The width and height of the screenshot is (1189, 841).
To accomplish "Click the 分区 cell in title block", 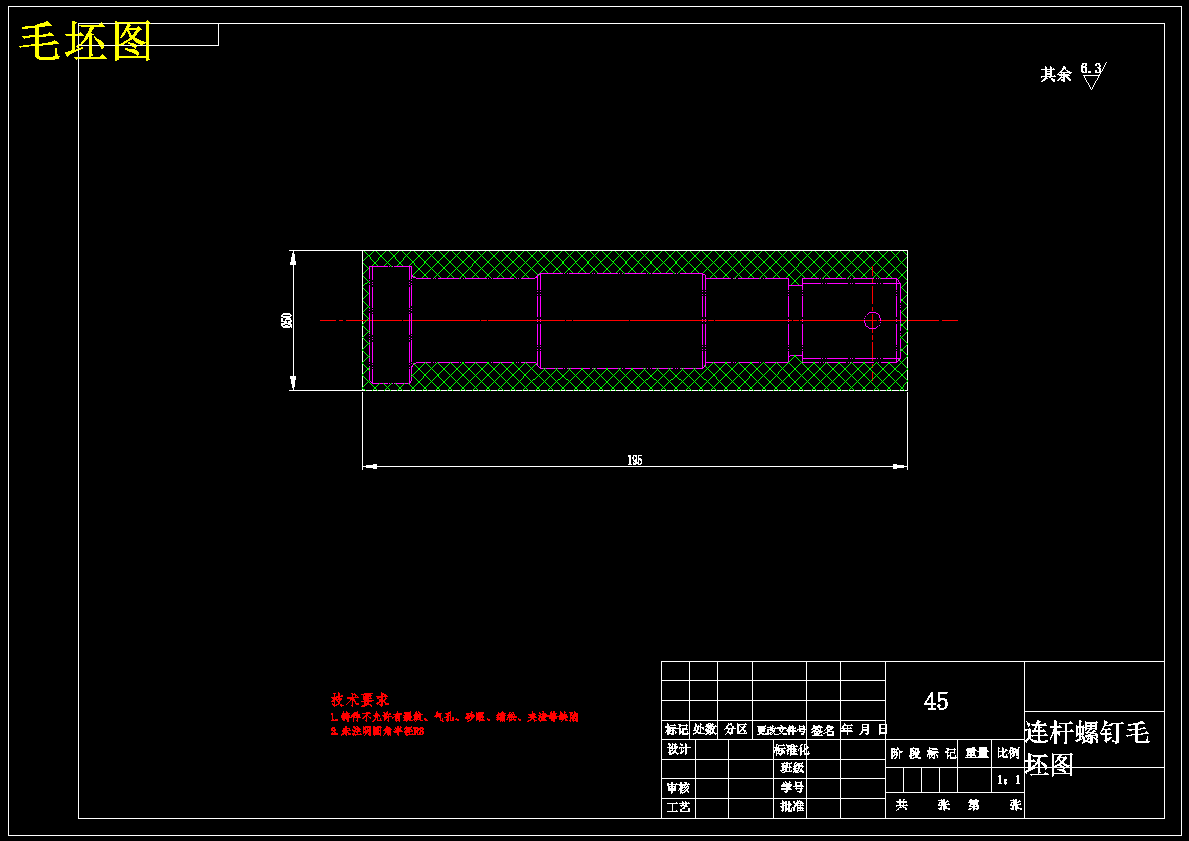I will (x=735, y=730).
